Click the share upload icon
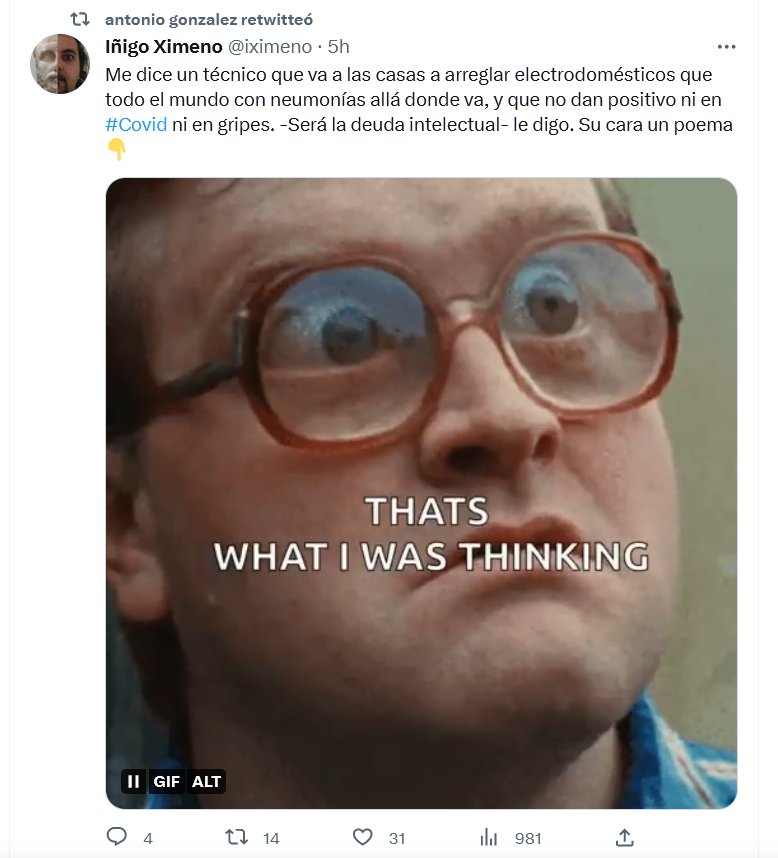Image resolution: width=778 pixels, height=858 pixels. click(x=624, y=837)
